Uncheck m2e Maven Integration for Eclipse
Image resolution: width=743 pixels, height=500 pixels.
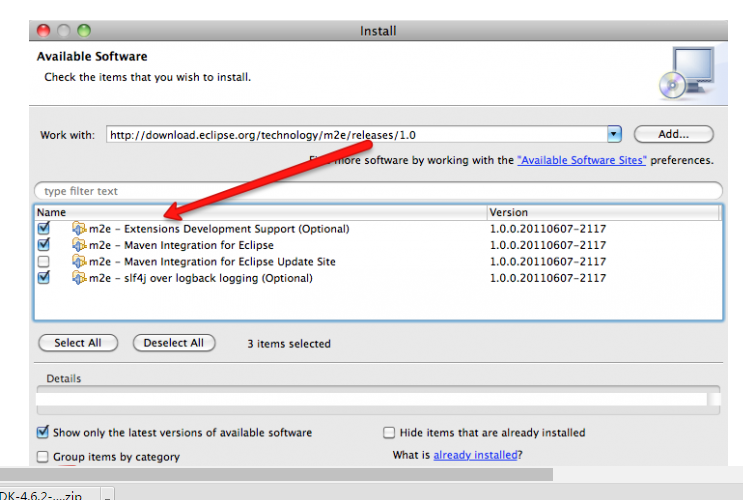click(x=44, y=245)
